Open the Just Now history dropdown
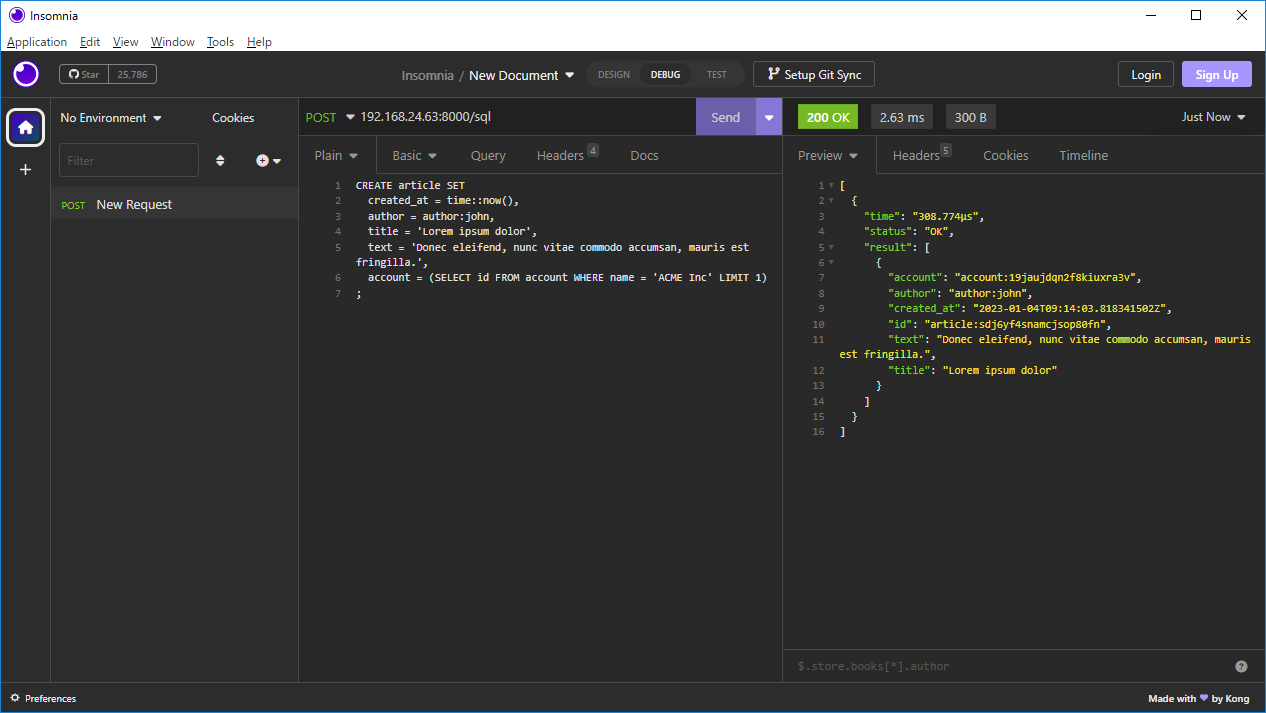Screen dimensions: 1266x713 1214,117
